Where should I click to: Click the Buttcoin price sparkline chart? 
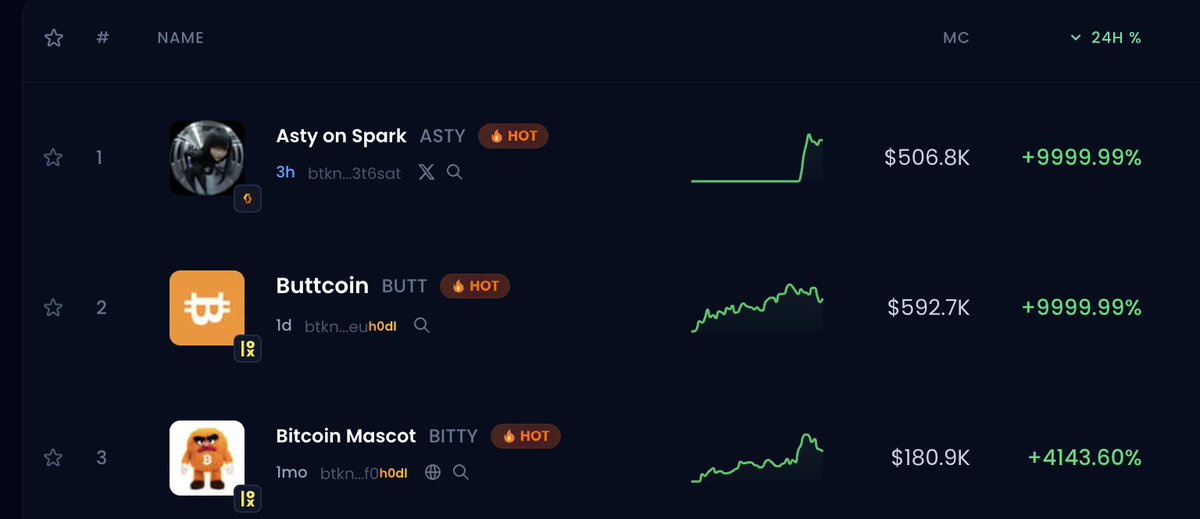(x=757, y=308)
